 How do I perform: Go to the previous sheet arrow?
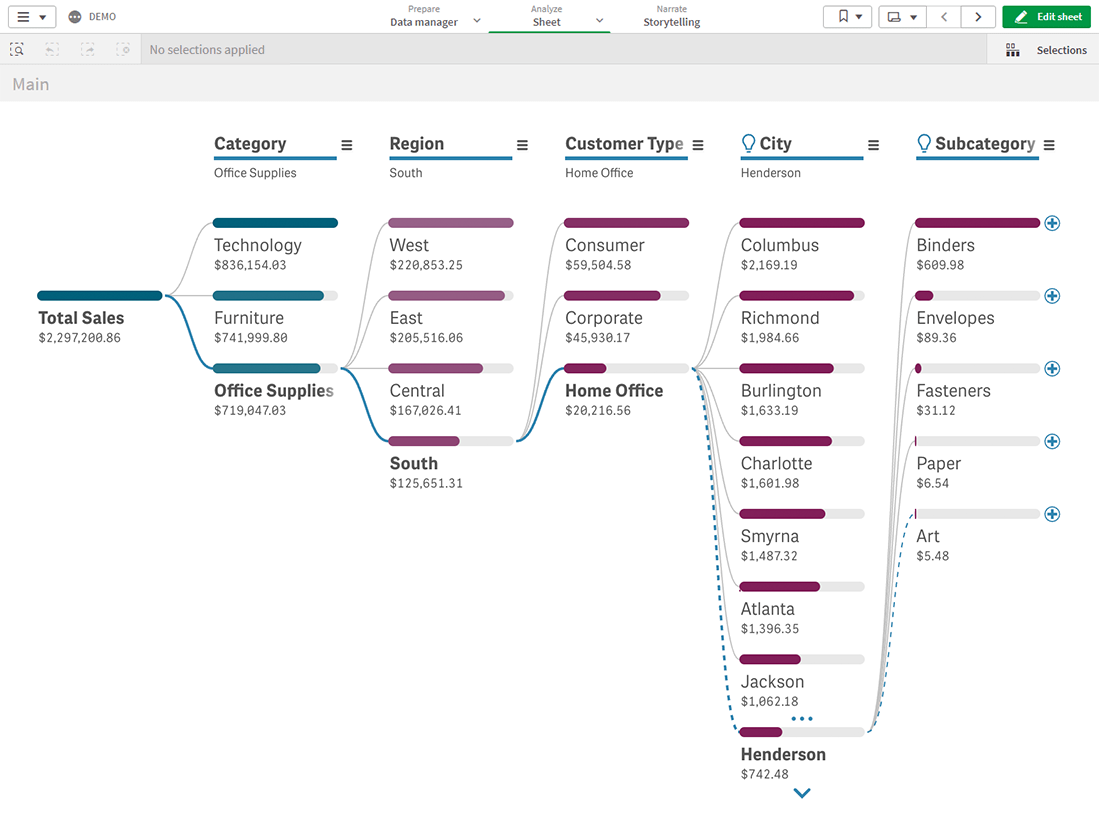coord(943,17)
